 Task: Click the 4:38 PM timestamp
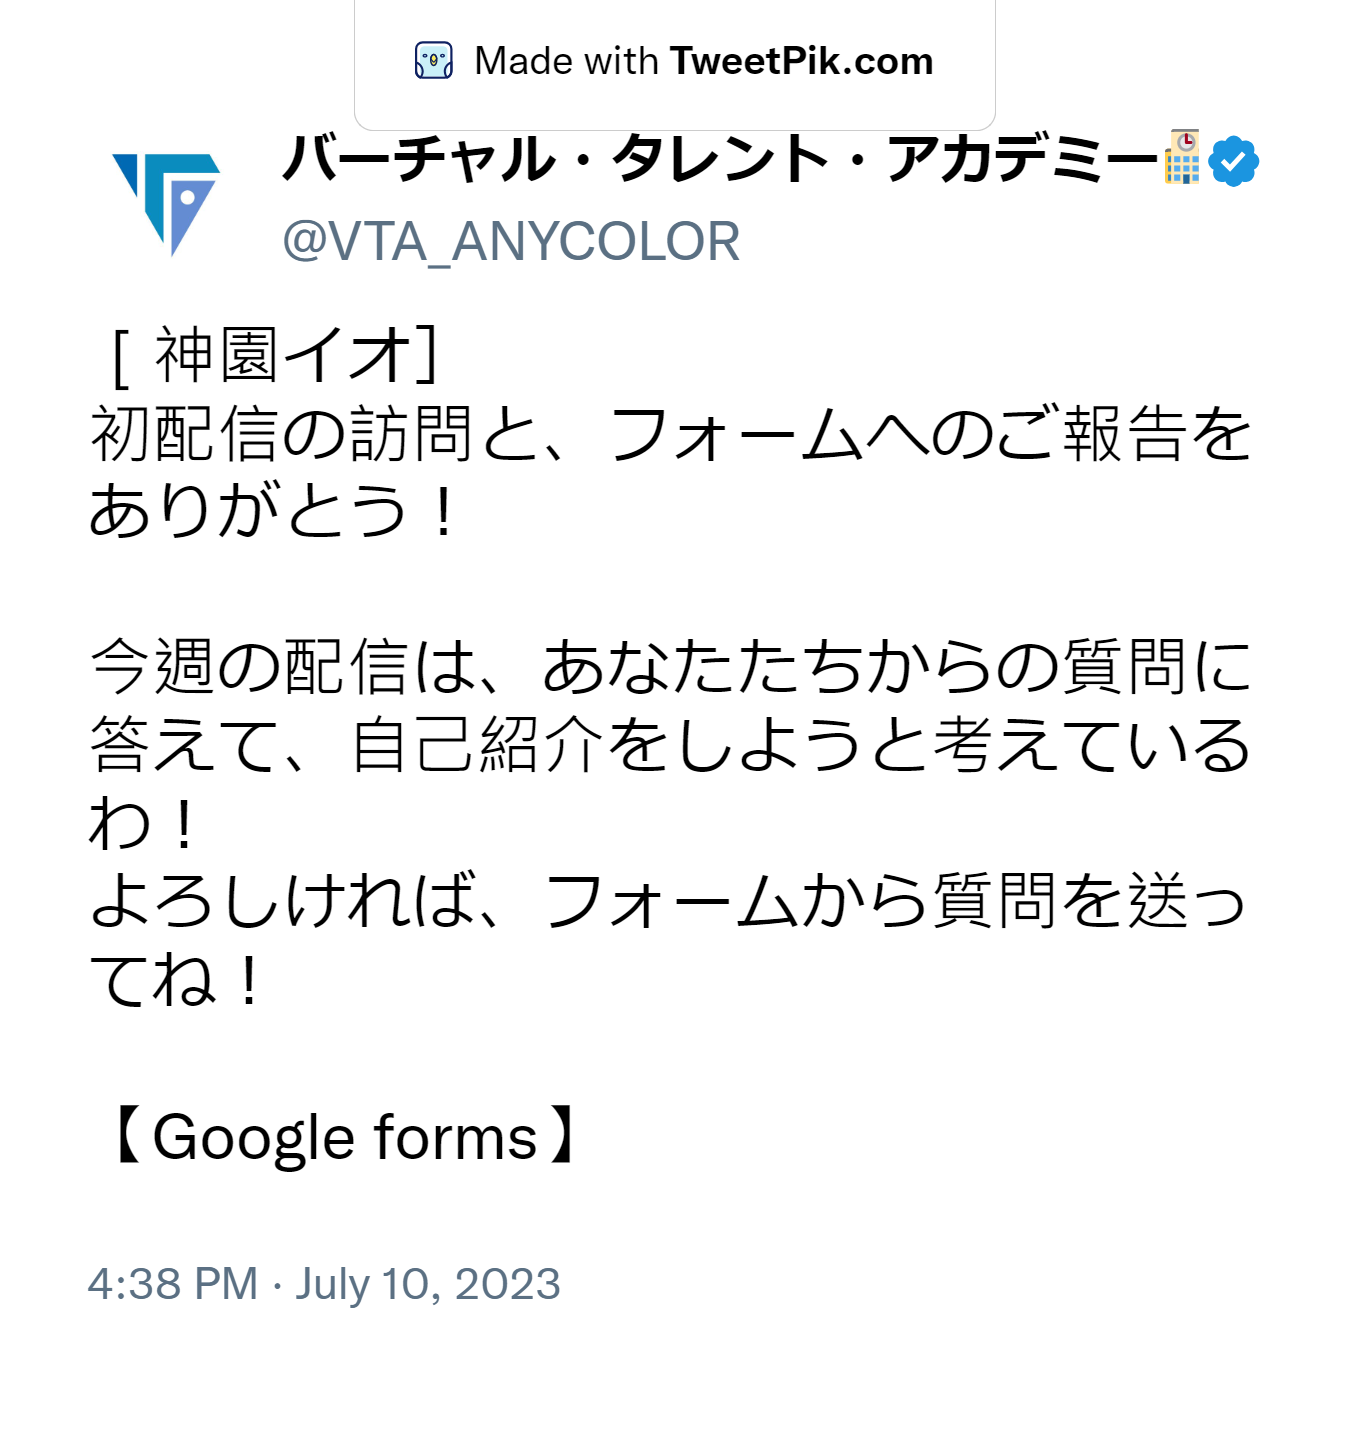point(173,1284)
